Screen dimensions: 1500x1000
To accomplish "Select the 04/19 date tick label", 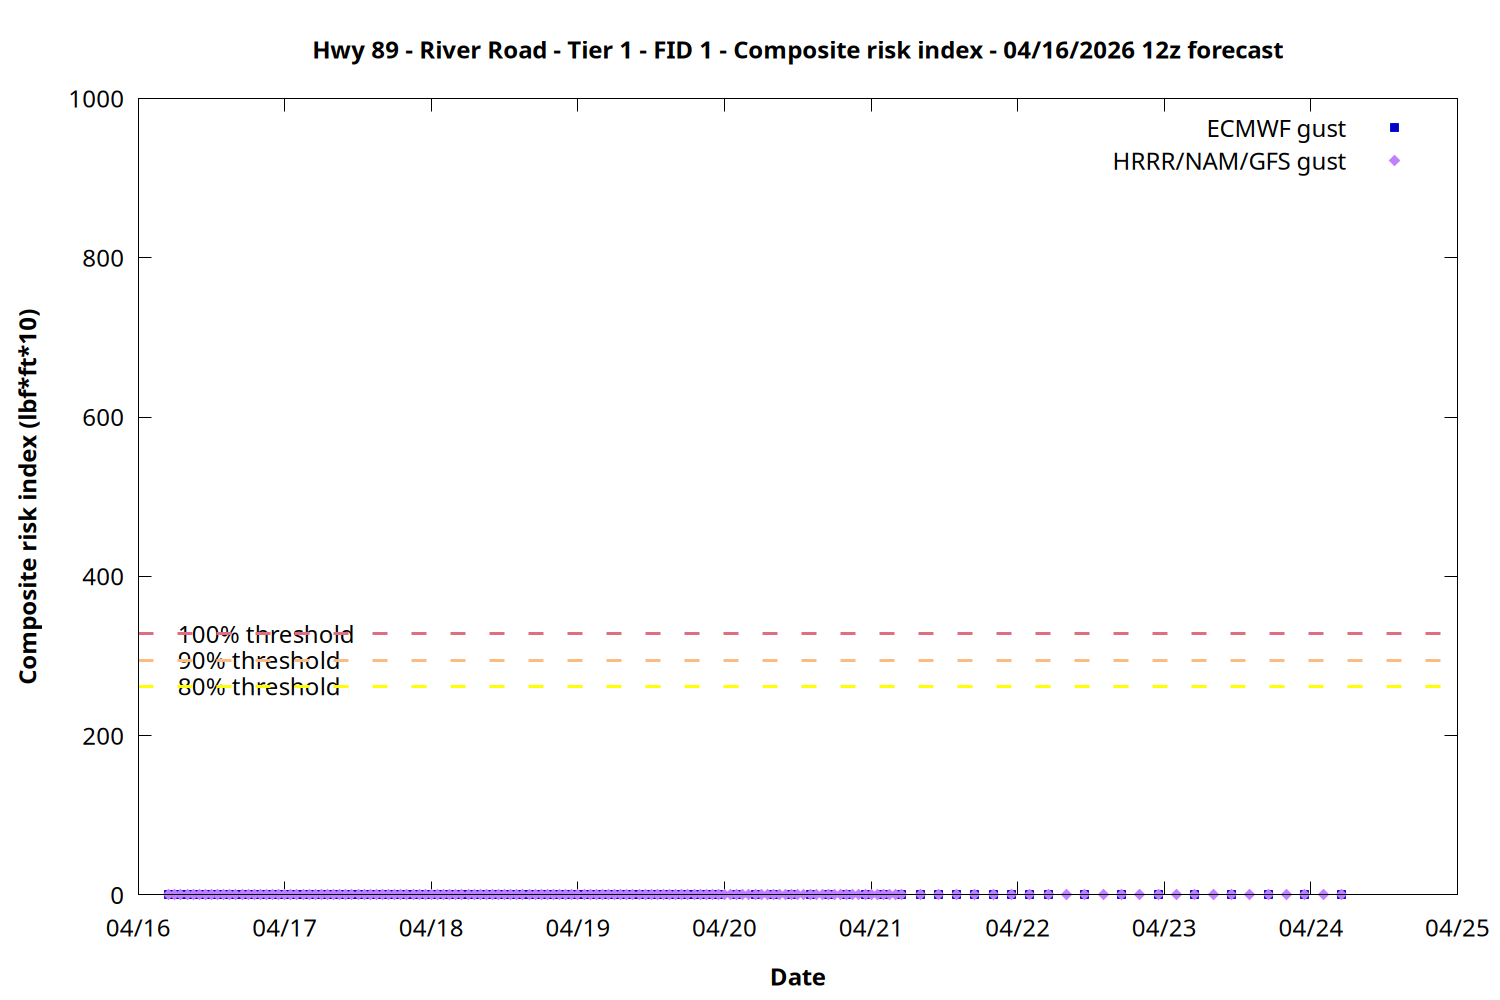I will (578, 929).
